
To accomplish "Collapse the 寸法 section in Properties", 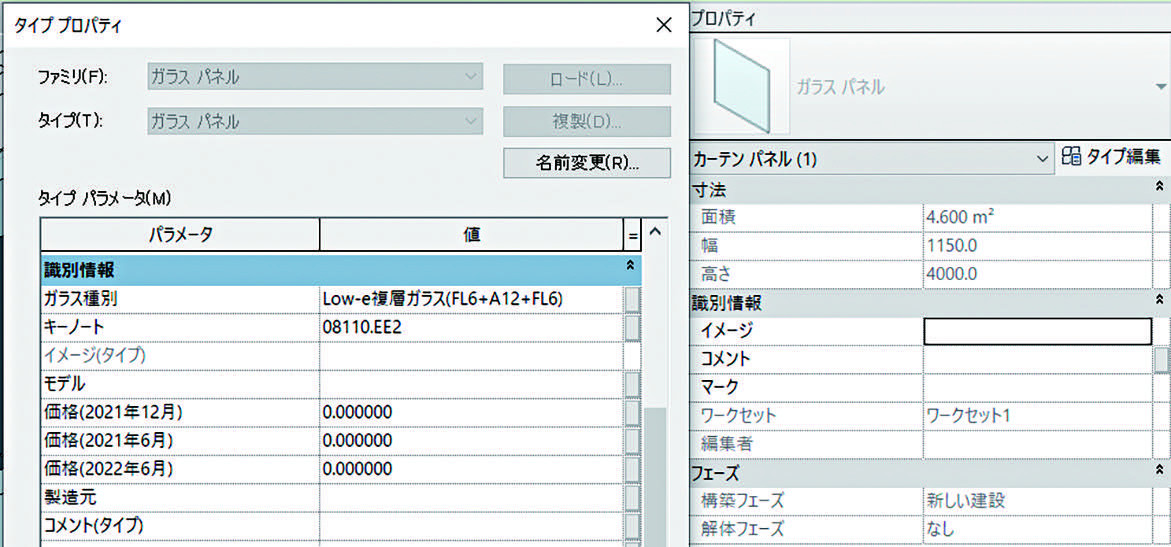I will click(x=1158, y=185).
